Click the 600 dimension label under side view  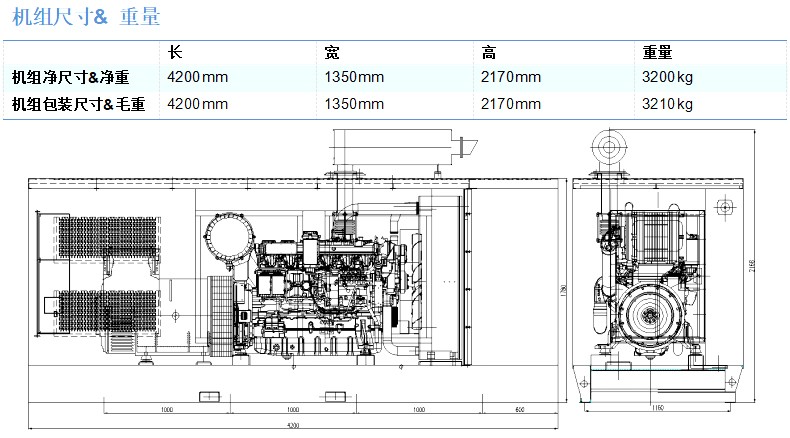[x=520, y=410]
